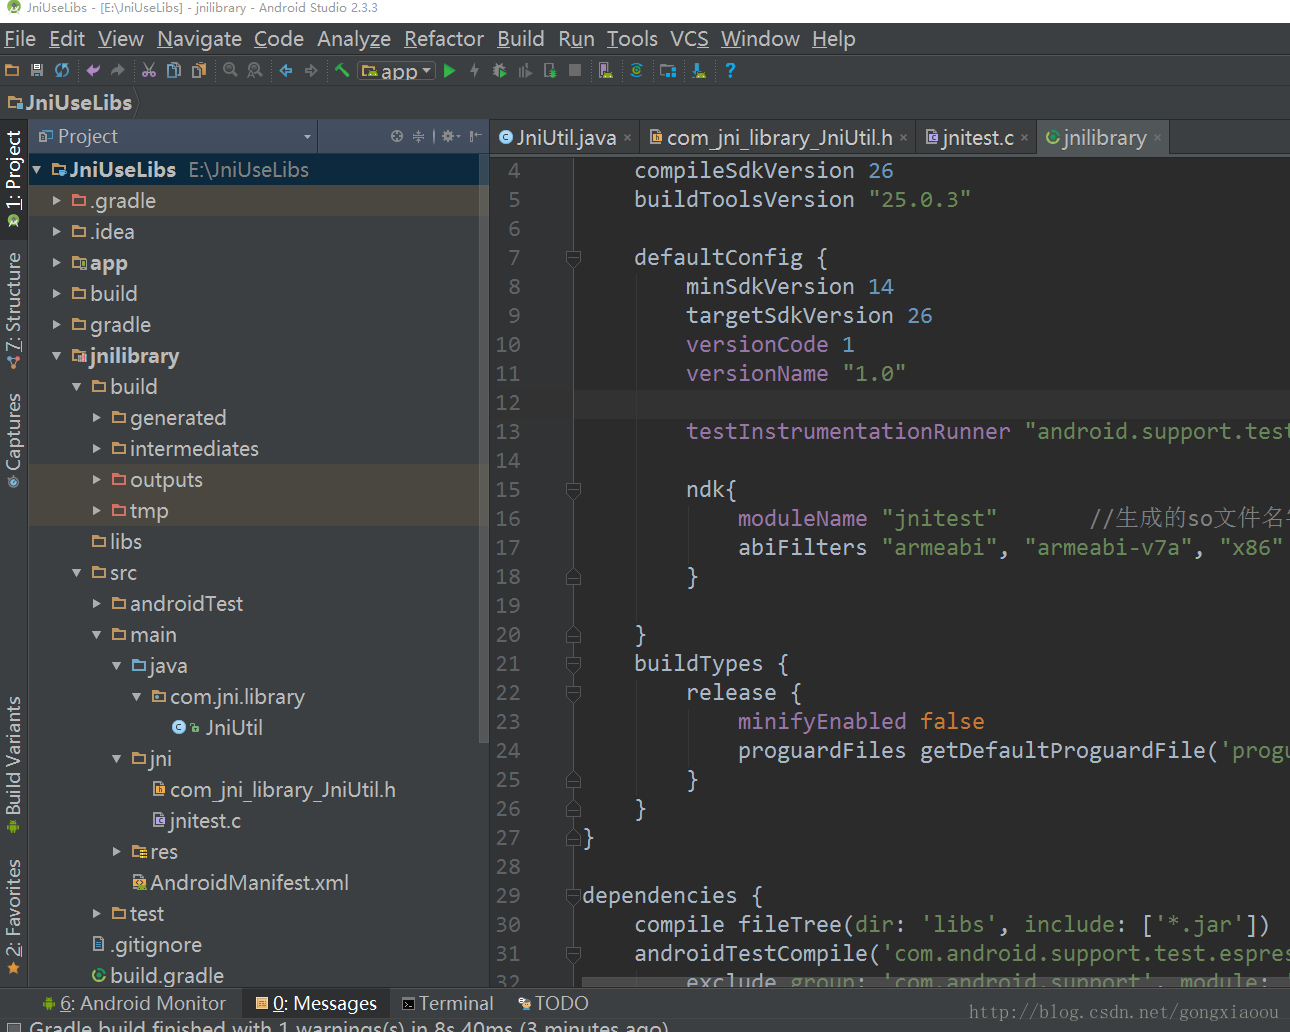Click the Redo arrow icon
Screen dimensions: 1290x1032
(117, 70)
